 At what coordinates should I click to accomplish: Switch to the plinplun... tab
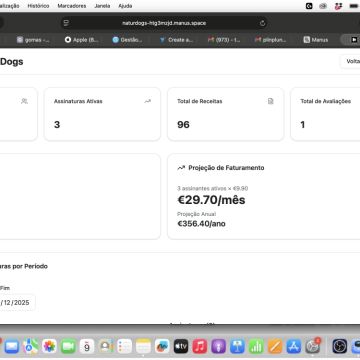[x=271, y=40]
